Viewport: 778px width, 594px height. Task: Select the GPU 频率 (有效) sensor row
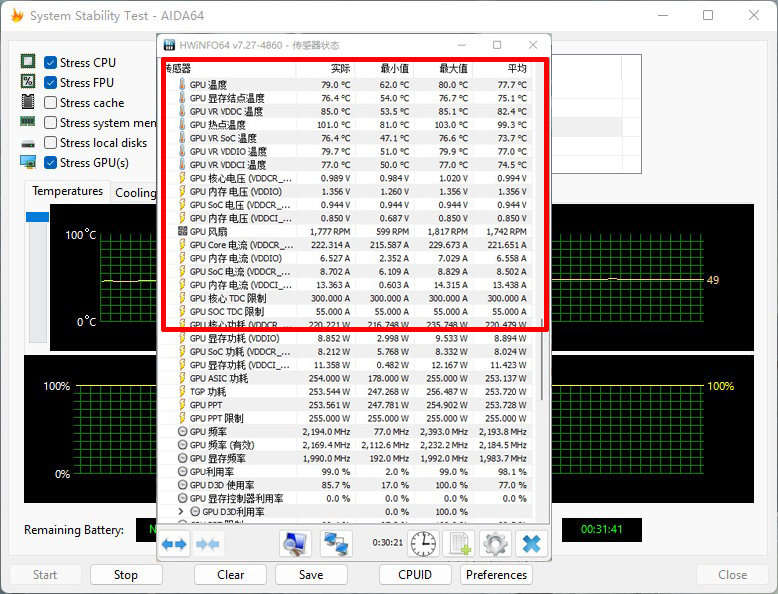click(345, 445)
